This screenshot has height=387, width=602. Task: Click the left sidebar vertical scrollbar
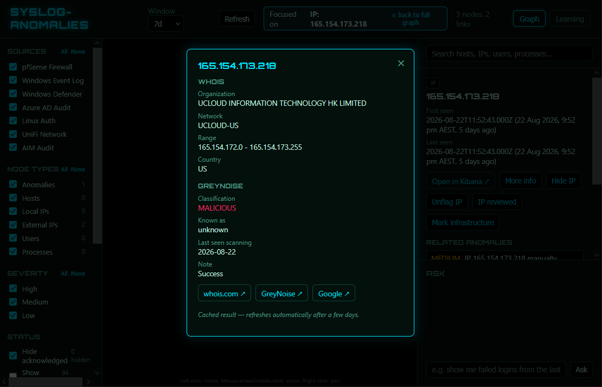(x=97, y=146)
